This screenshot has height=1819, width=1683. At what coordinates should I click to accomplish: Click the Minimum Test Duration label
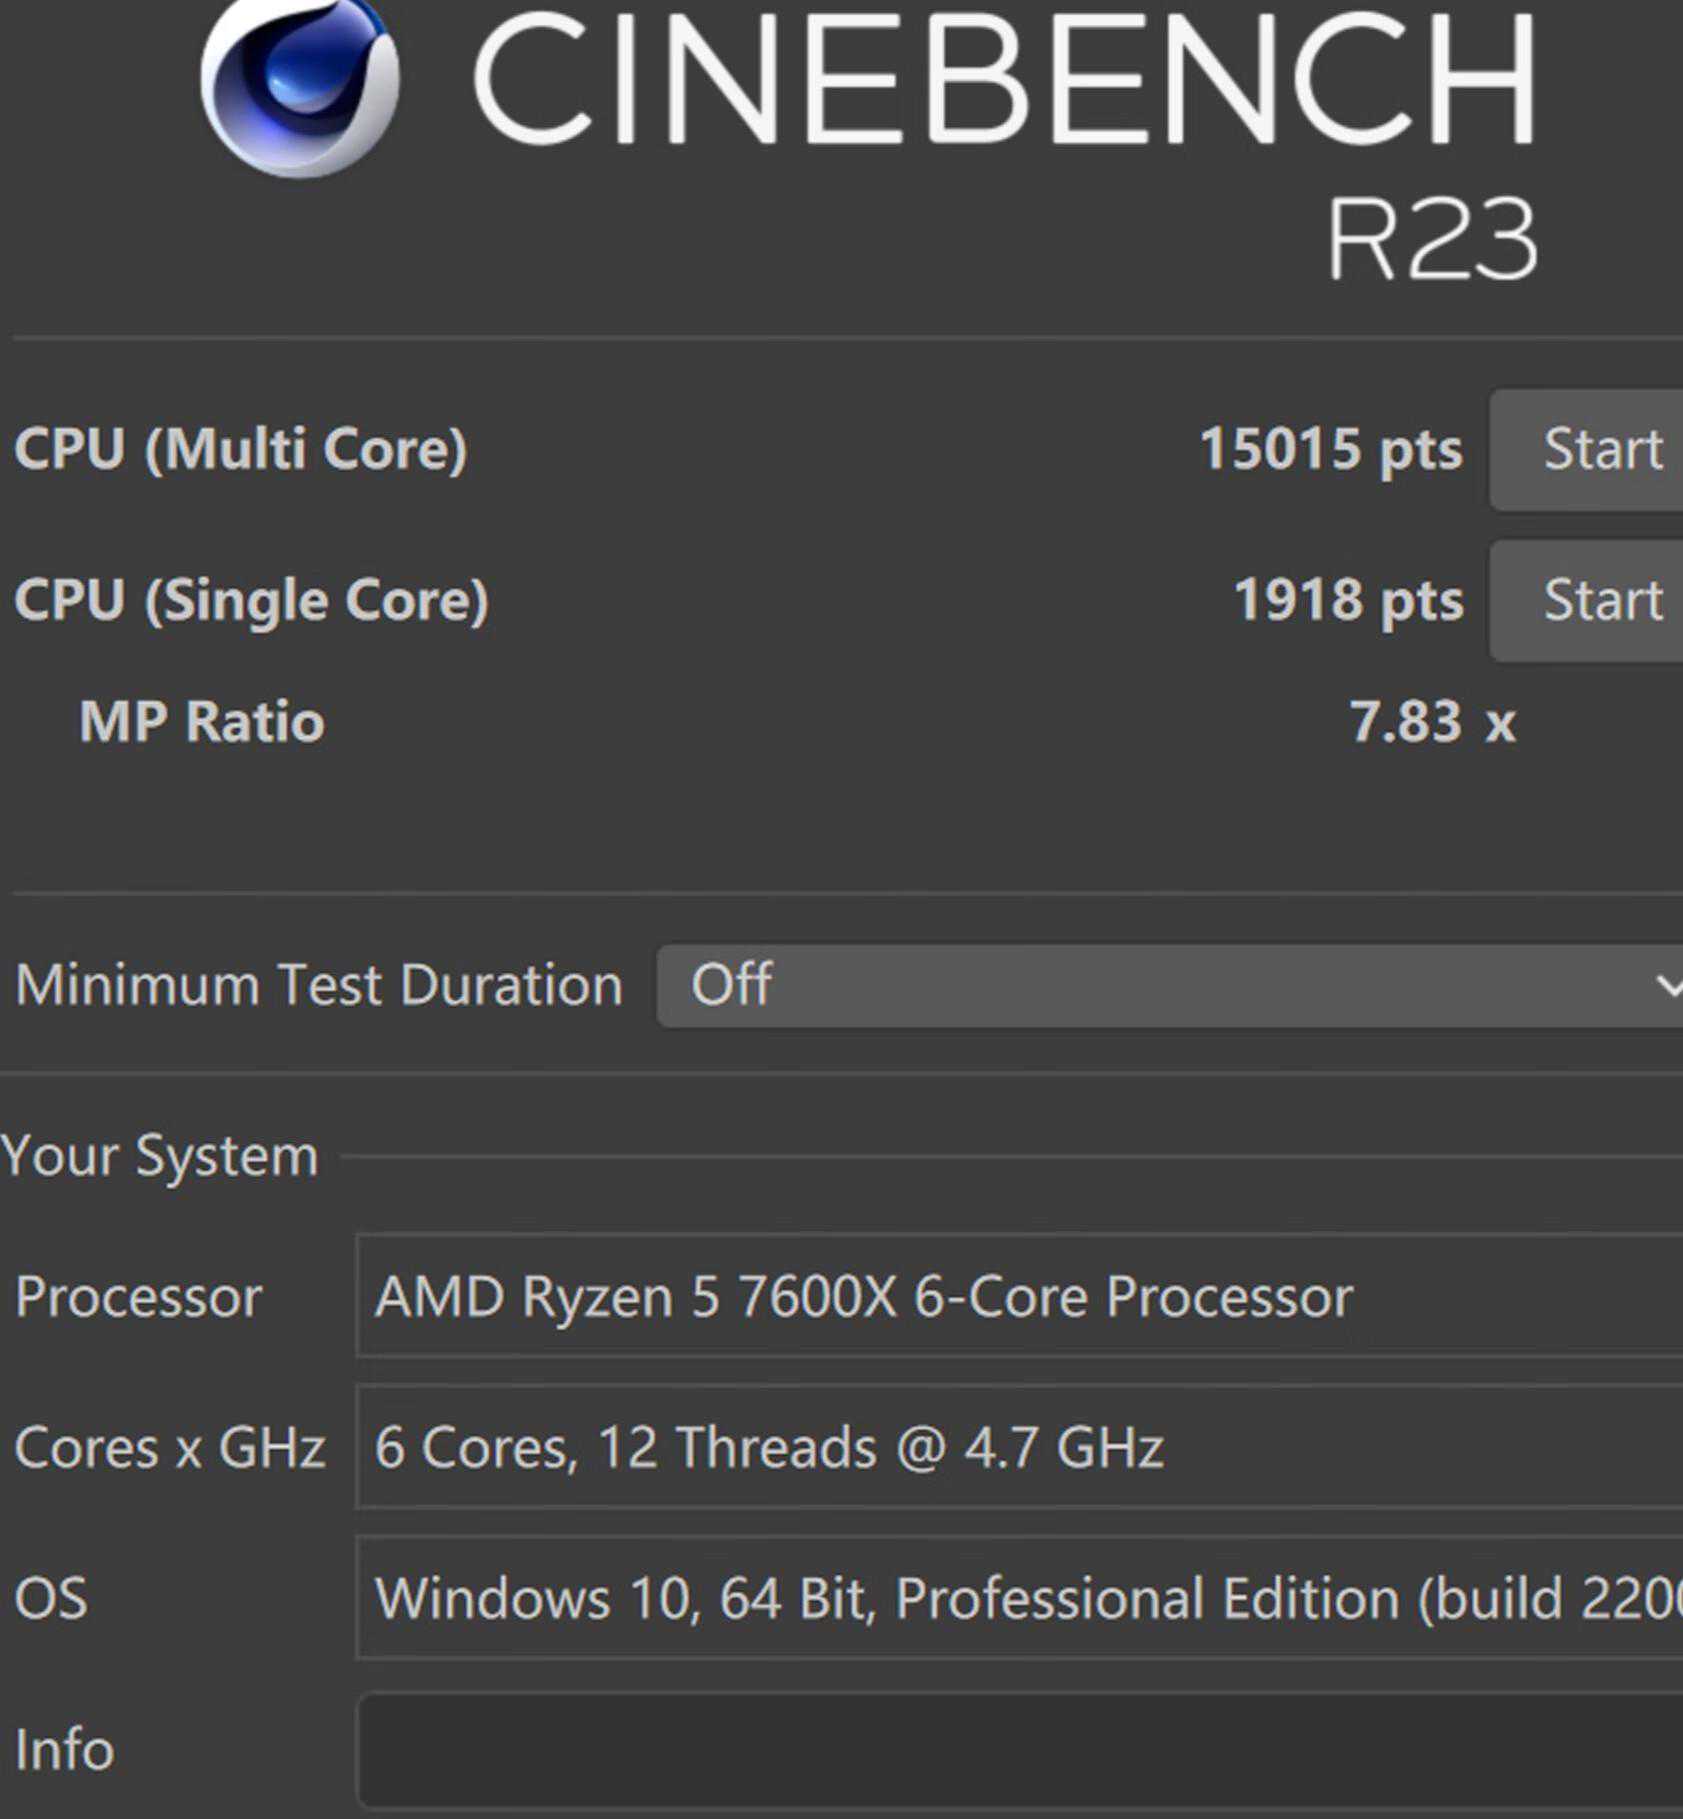319,985
